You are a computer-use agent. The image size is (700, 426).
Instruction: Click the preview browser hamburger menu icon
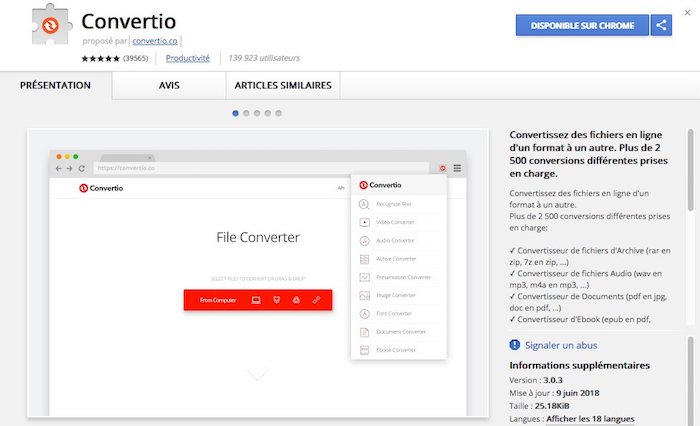tap(457, 168)
